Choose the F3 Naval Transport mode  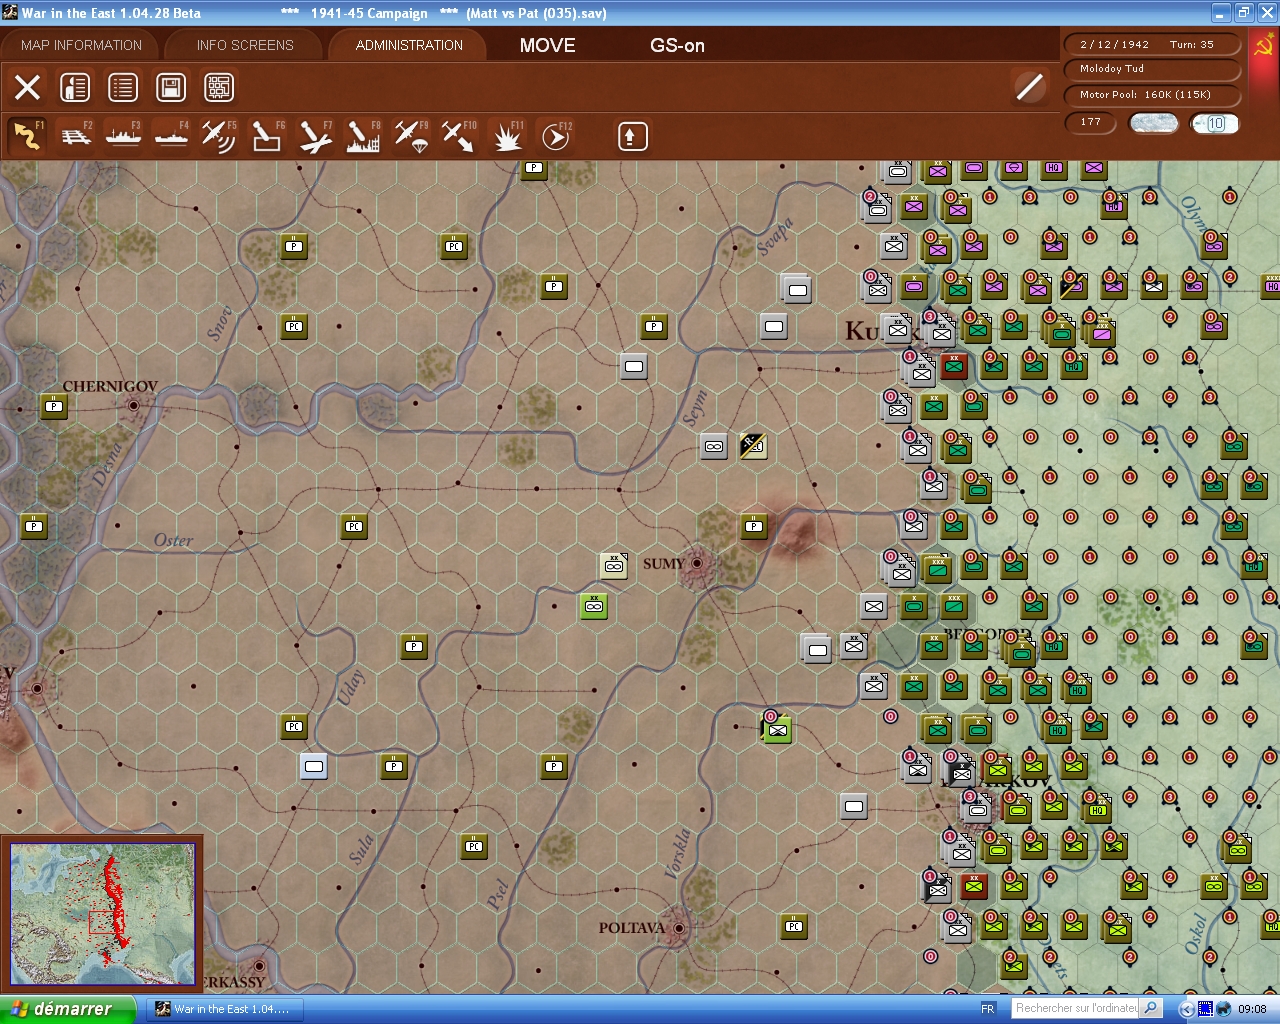pyautogui.click(x=124, y=136)
